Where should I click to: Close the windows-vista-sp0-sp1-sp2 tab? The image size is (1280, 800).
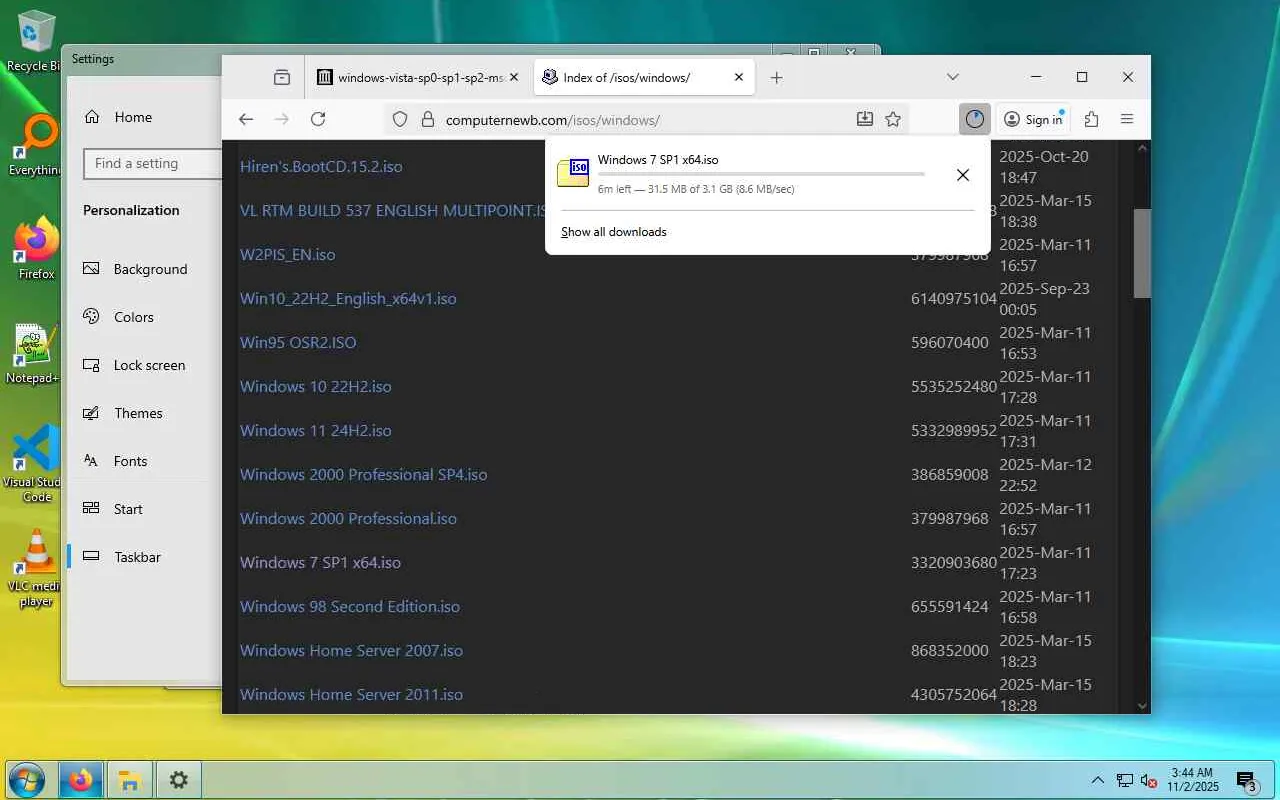514,77
